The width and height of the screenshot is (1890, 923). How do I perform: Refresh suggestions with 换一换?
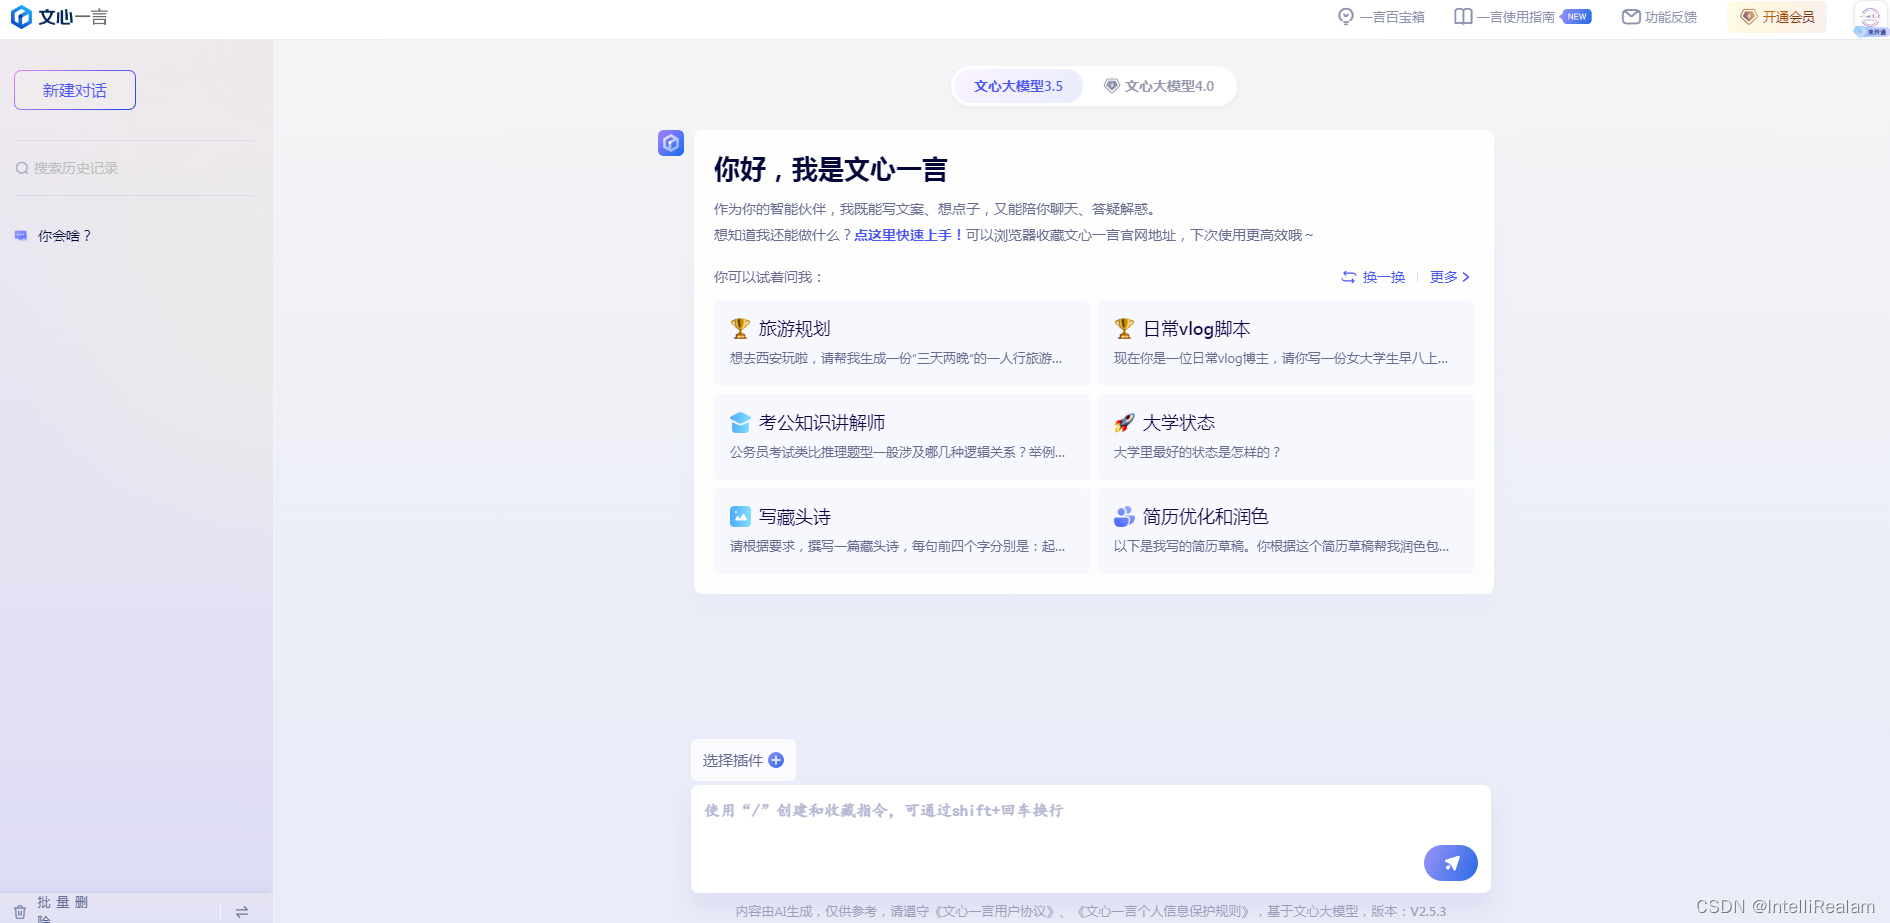pyautogui.click(x=1373, y=277)
